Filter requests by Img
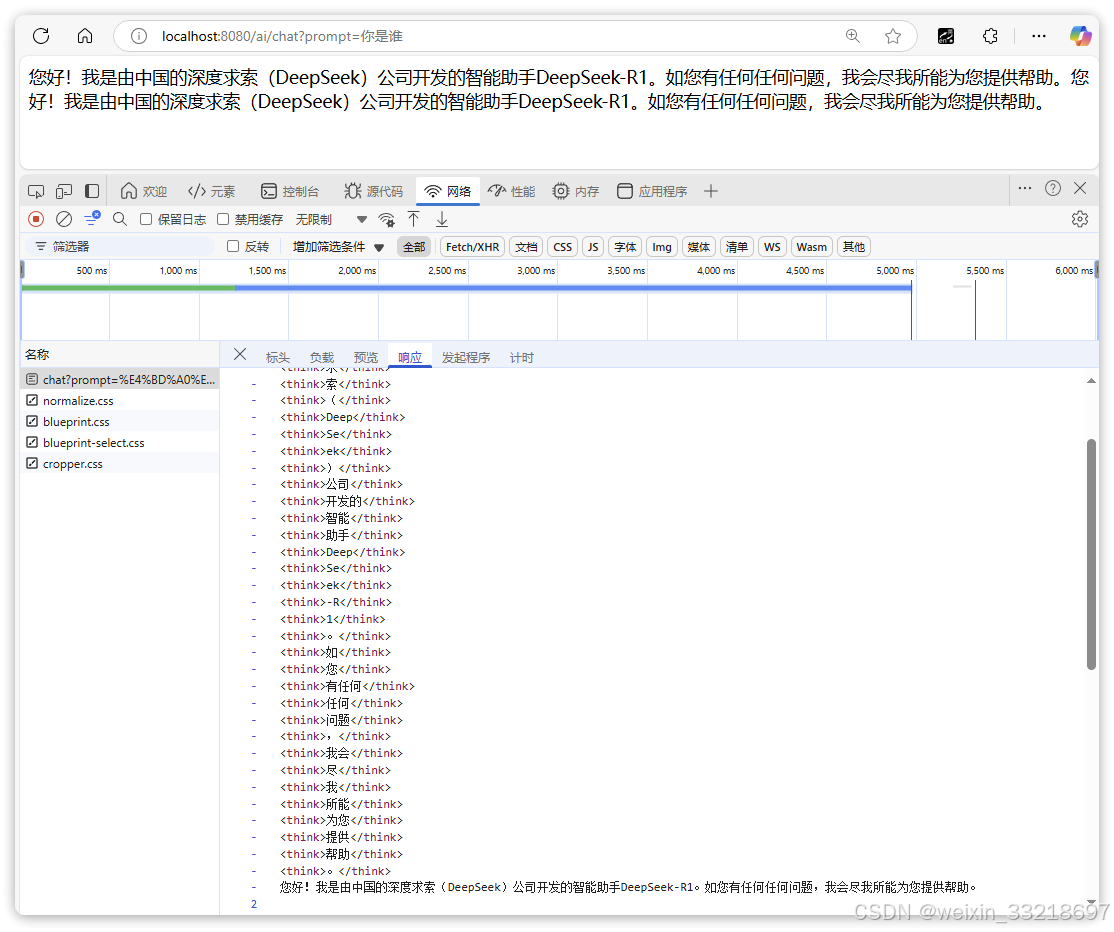The height and width of the screenshot is (932, 1114). [662, 247]
